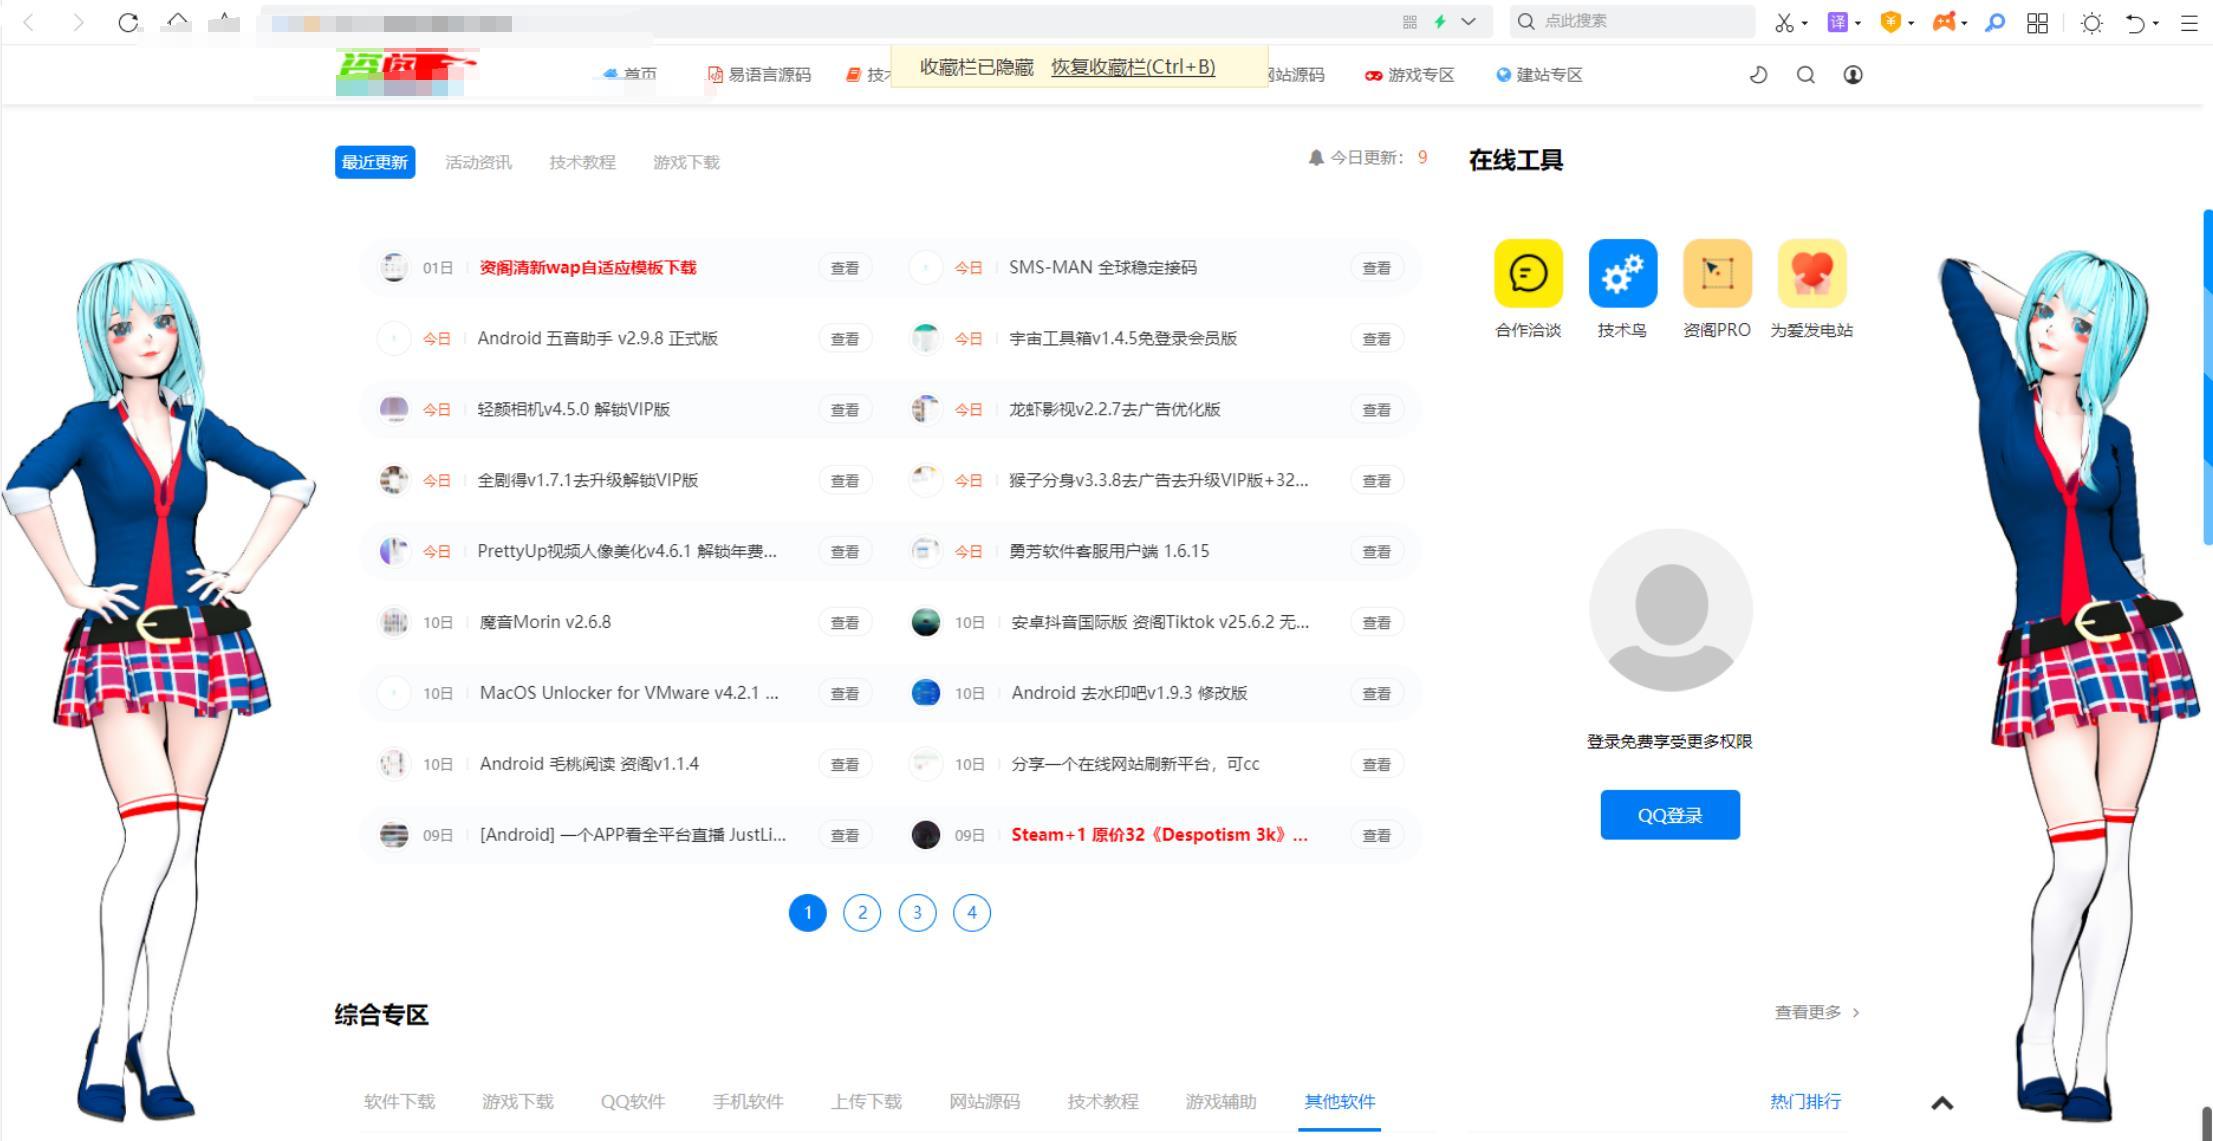Select the 最近更新 tab
Image resolution: width=2213 pixels, height=1141 pixels.
point(375,162)
